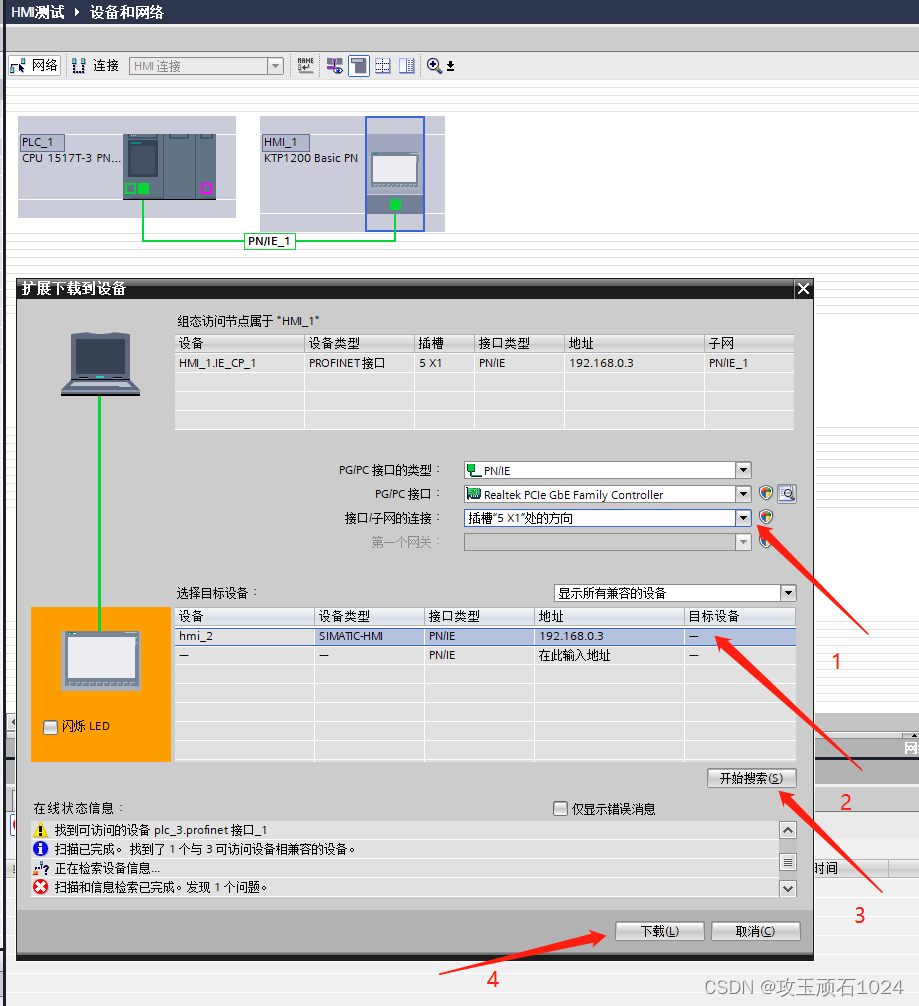919x1006 pixels.
Task: Select the 扫描和信息检索已完成 error message
Action: point(160,887)
